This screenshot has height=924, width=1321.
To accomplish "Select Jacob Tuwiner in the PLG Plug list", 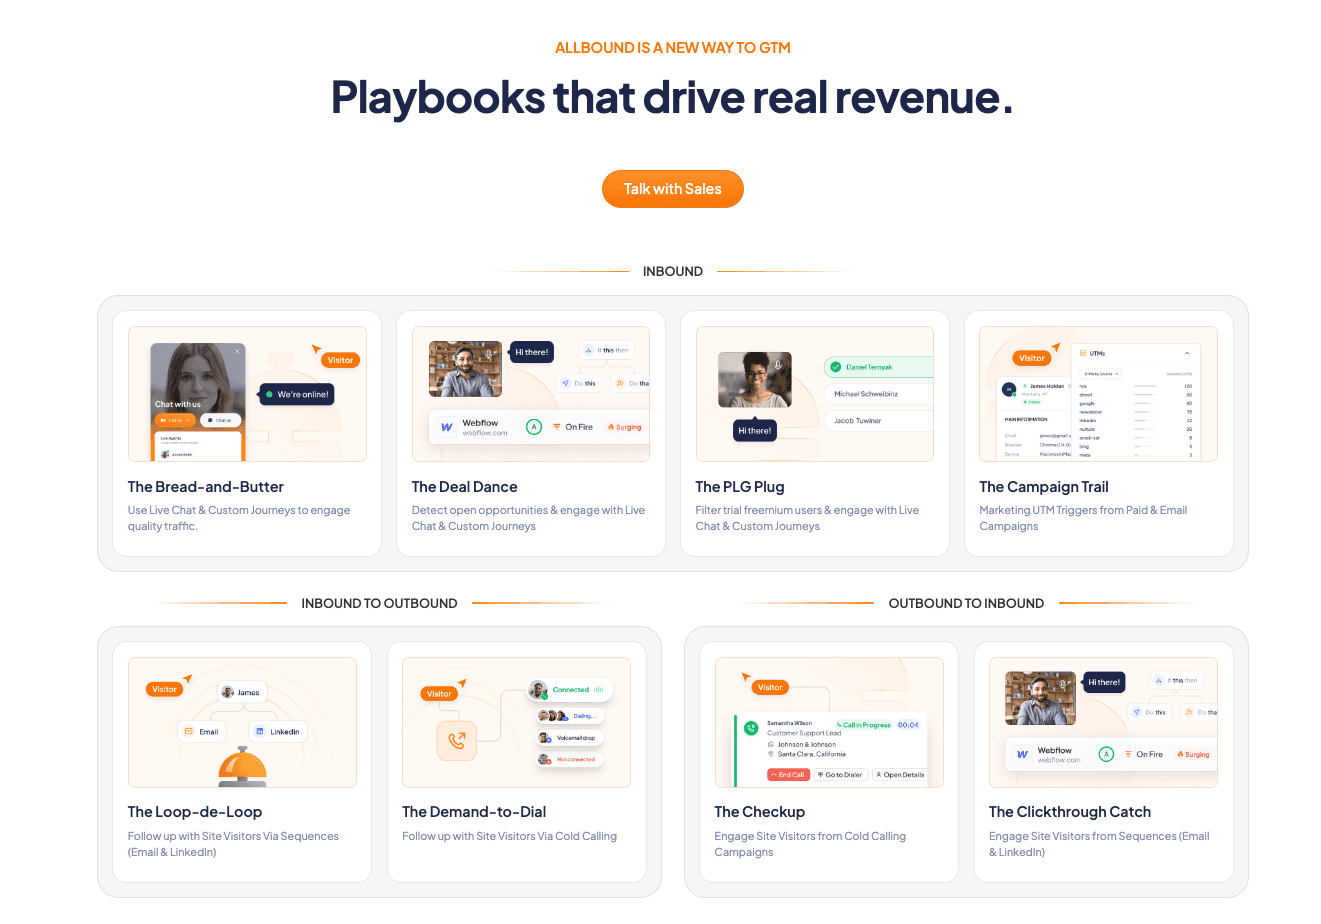I will pos(877,421).
